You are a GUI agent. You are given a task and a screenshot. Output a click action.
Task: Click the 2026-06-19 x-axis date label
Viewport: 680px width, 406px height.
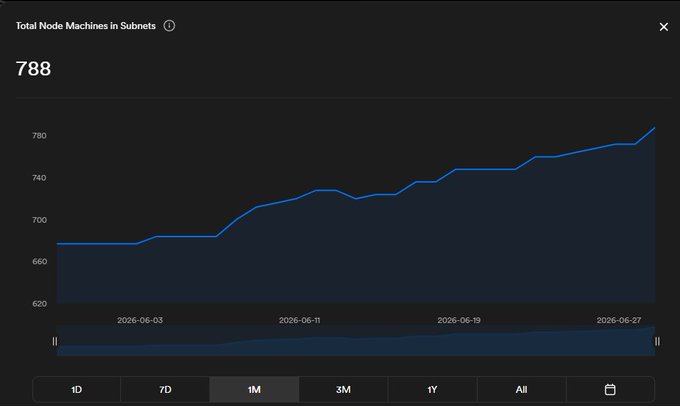pyautogui.click(x=459, y=320)
